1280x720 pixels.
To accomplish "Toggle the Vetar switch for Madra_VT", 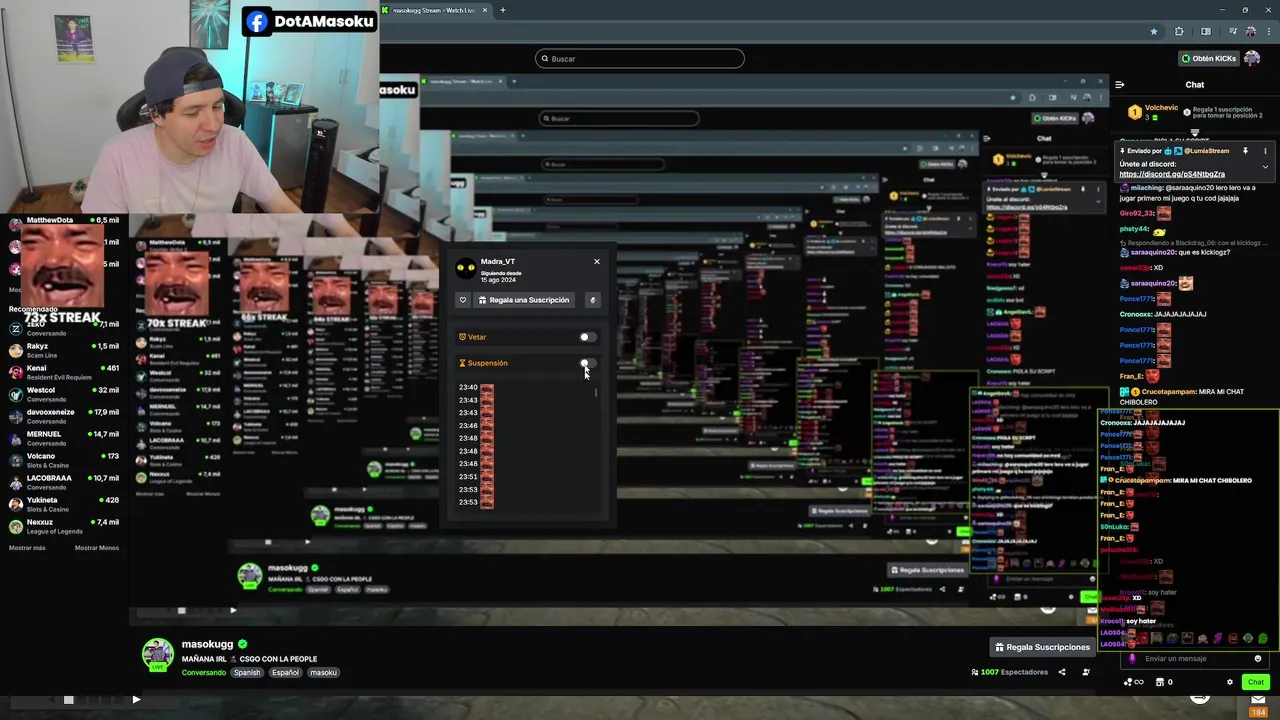I will coord(587,337).
